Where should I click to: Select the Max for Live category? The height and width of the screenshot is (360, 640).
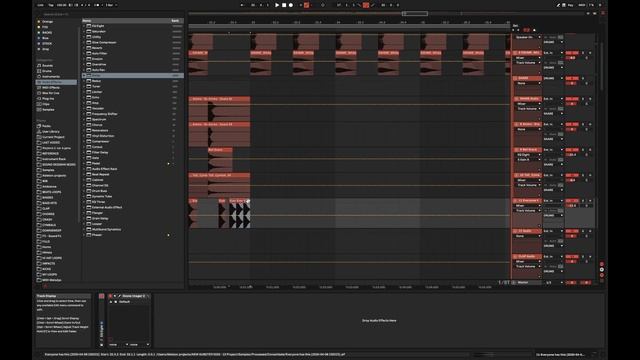tap(51, 93)
